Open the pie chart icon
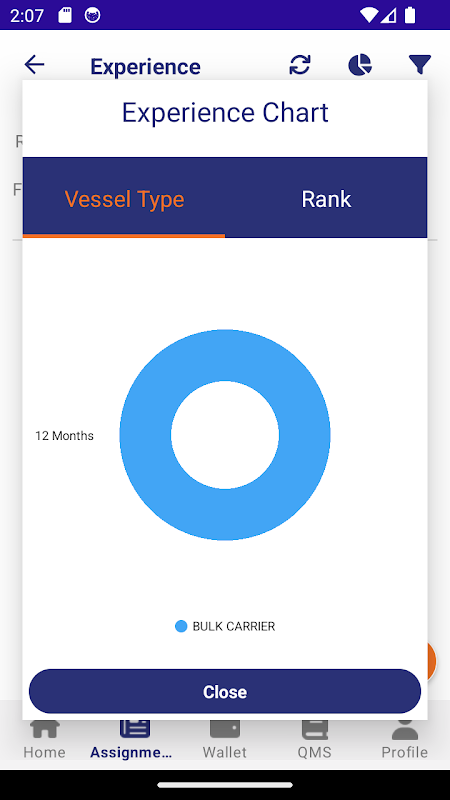This screenshot has width=450, height=800. click(x=360, y=65)
